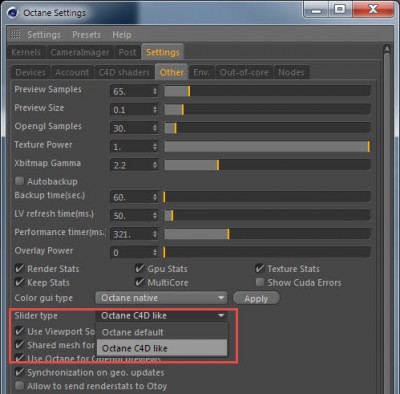Click the Texture Power stepper arrows
This screenshot has height=394, width=400.
[x=155, y=146]
